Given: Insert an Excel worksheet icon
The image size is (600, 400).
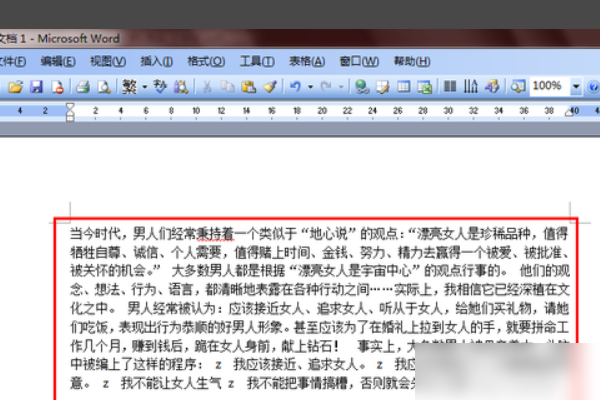Looking at the screenshot, I should 424,87.
